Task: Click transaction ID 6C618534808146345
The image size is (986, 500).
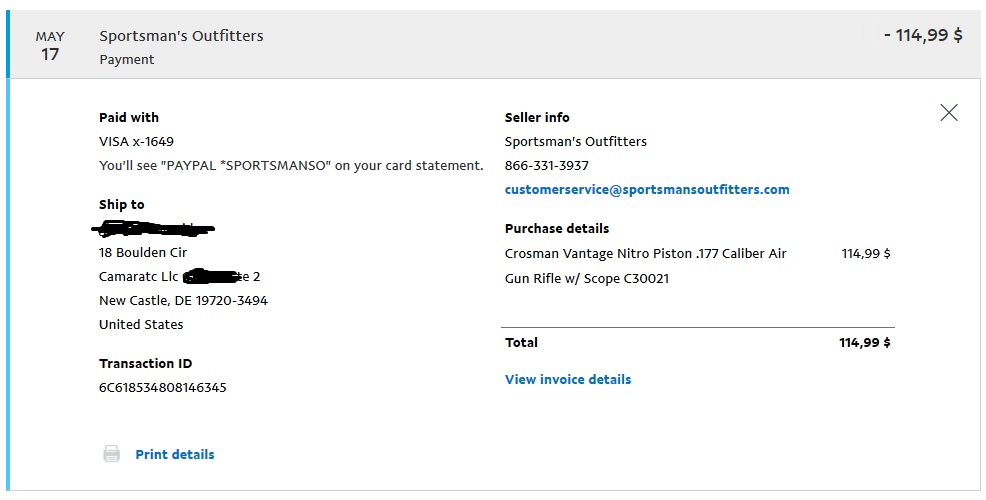Action: pos(162,387)
